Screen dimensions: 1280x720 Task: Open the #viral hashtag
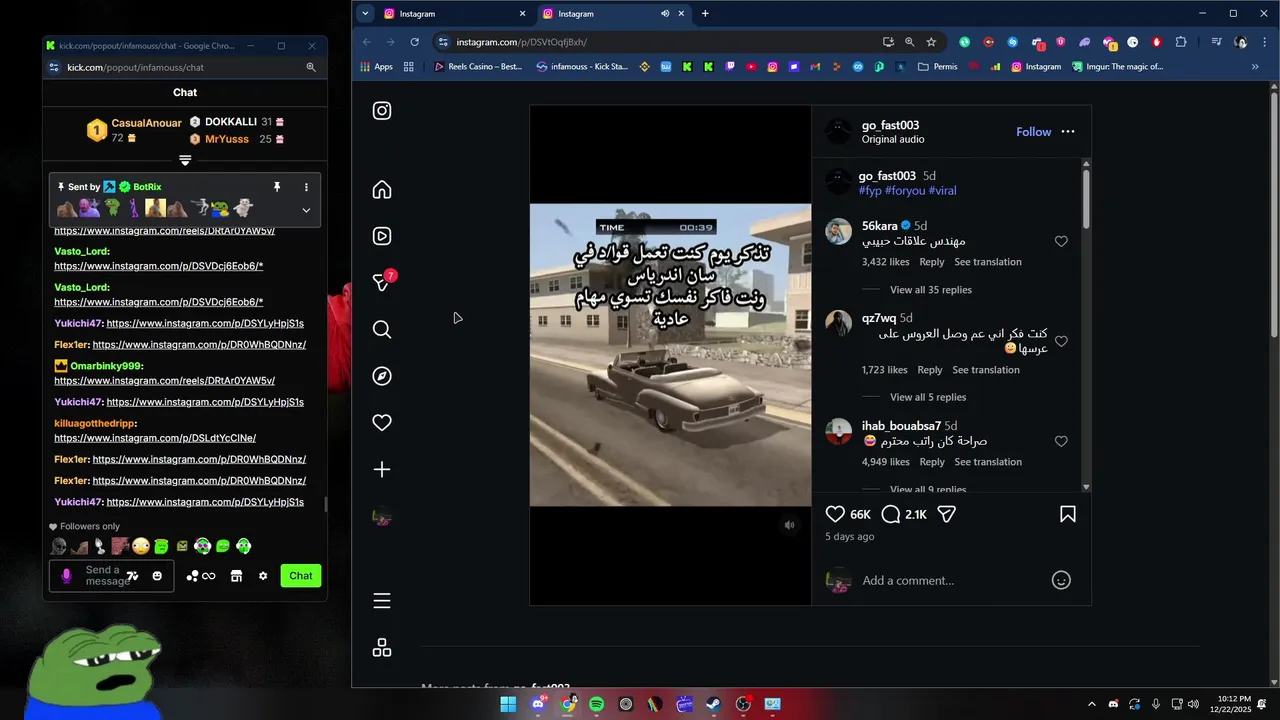point(942,190)
